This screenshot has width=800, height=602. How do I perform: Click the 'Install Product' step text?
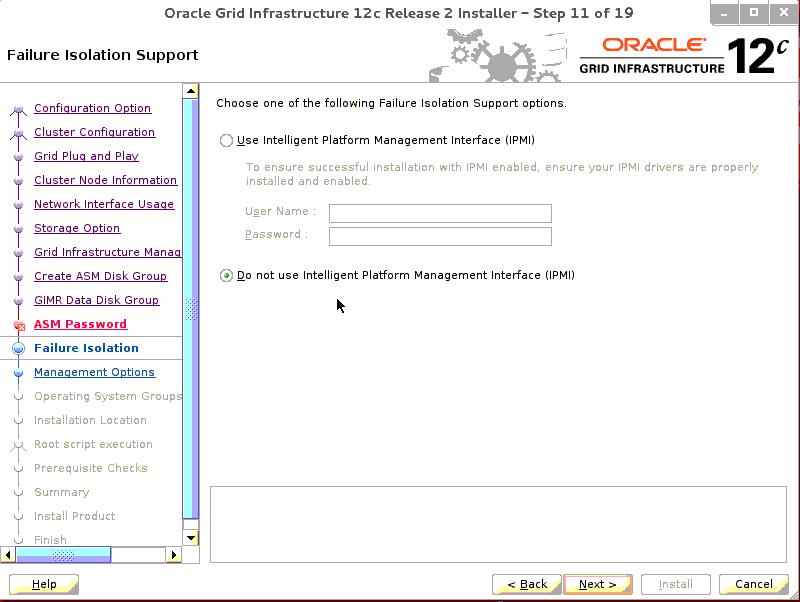(x=74, y=516)
